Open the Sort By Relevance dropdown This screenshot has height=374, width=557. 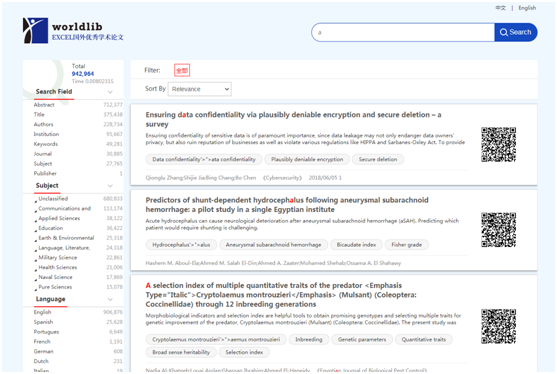pos(200,89)
